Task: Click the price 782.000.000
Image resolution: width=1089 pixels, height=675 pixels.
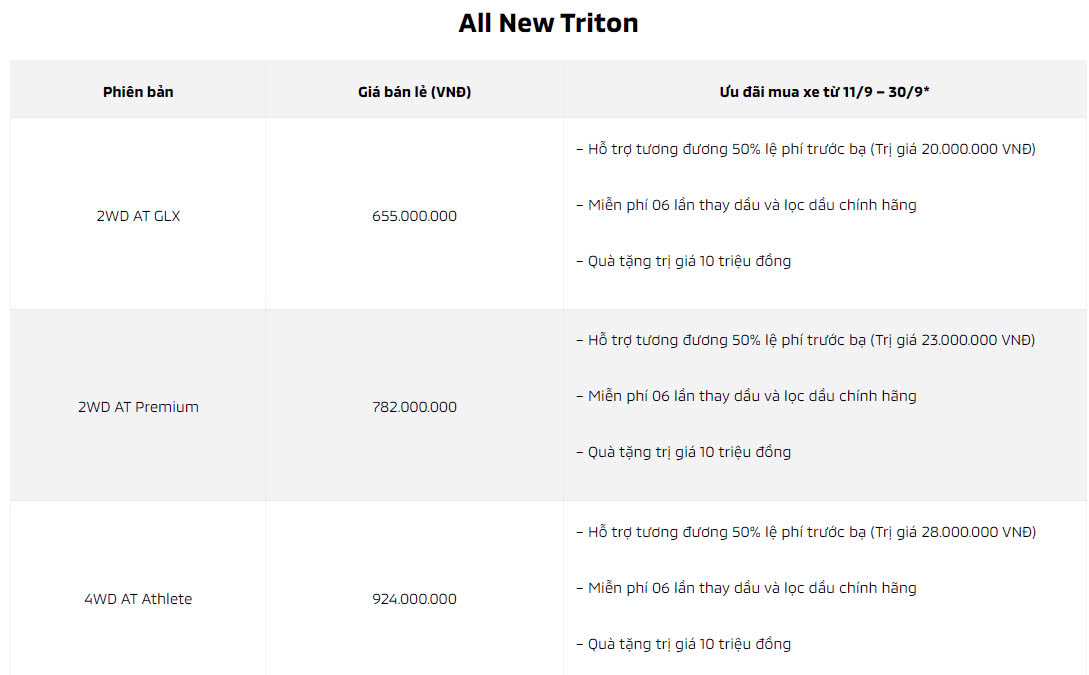Action: [414, 407]
